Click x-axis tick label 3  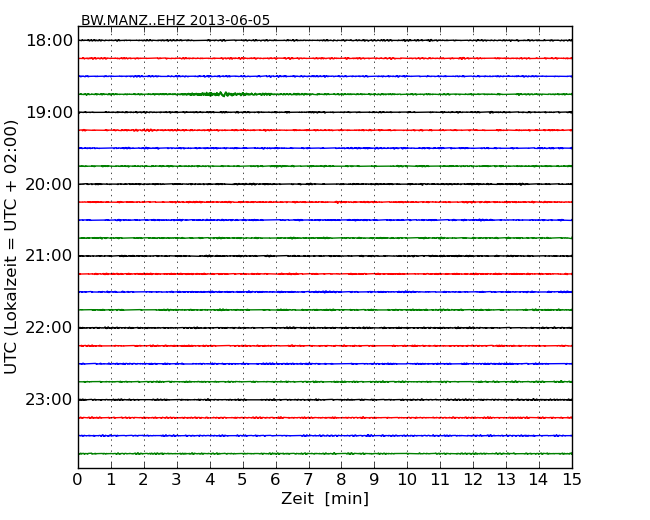(x=177, y=480)
